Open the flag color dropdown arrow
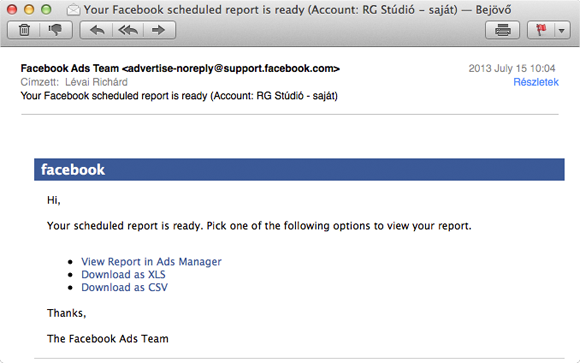The height and width of the screenshot is (363, 580). (x=562, y=30)
